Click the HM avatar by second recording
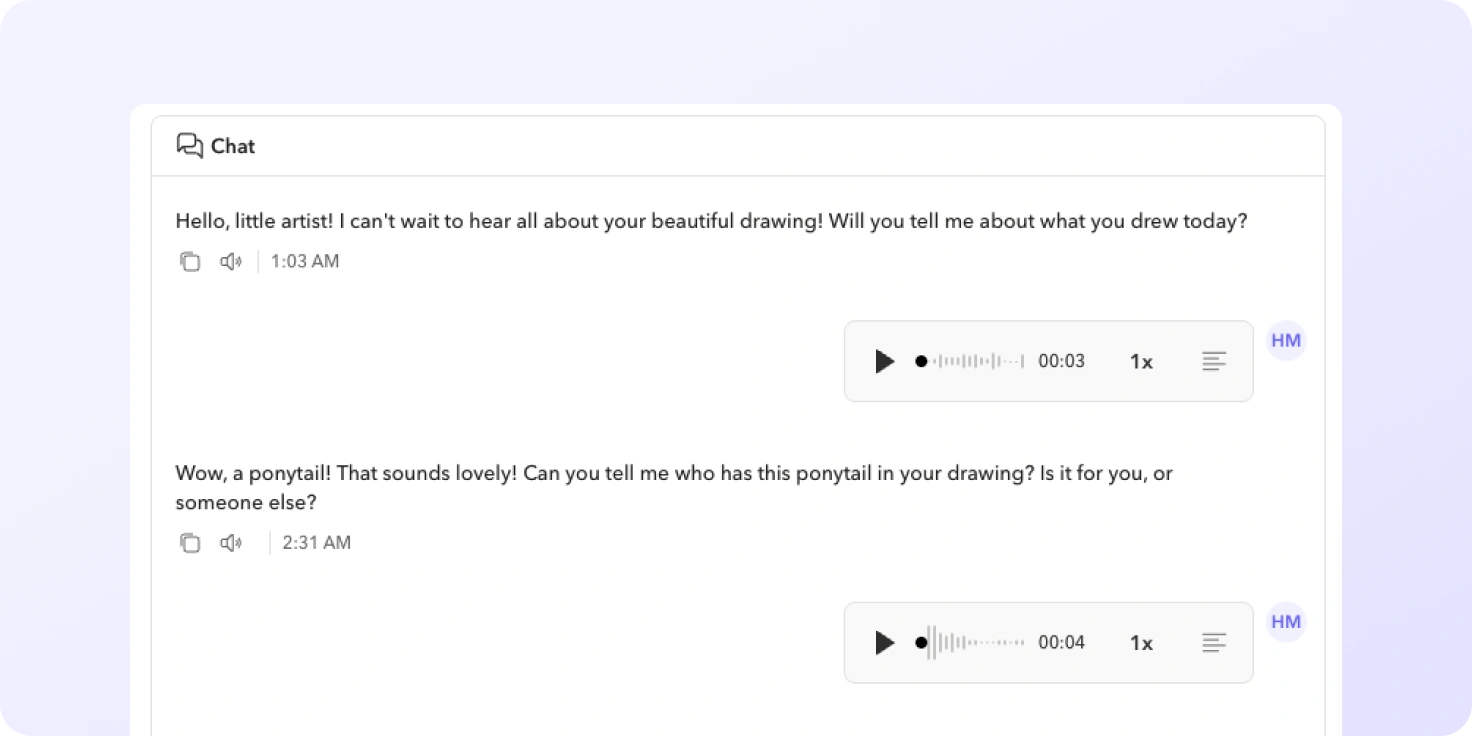Image resolution: width=1472 pixels, height=736 pixels. click(x=1286, y=622)
